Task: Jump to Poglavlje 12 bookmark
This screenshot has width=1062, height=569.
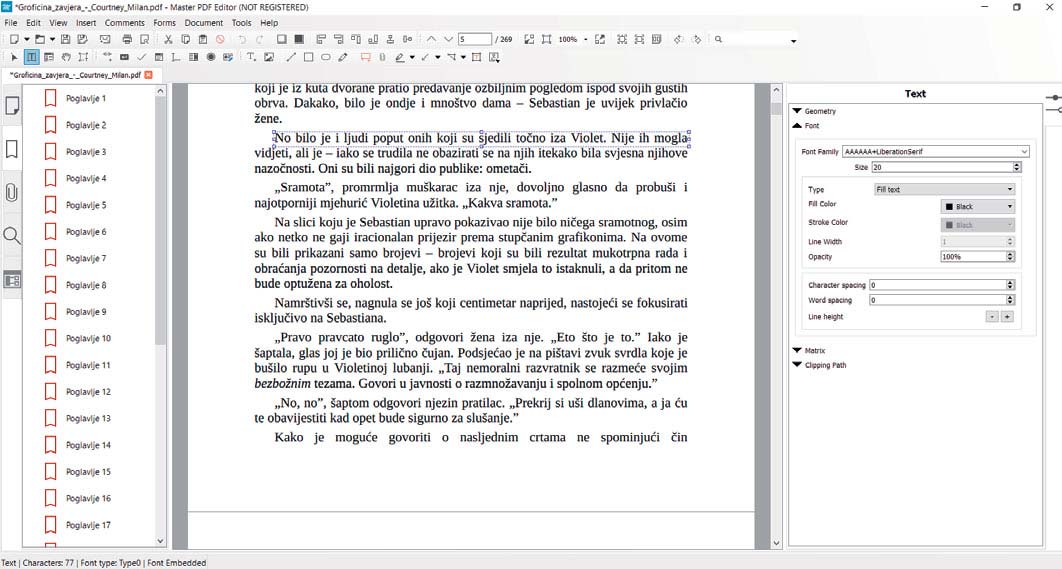Action: tap(88, 392)
